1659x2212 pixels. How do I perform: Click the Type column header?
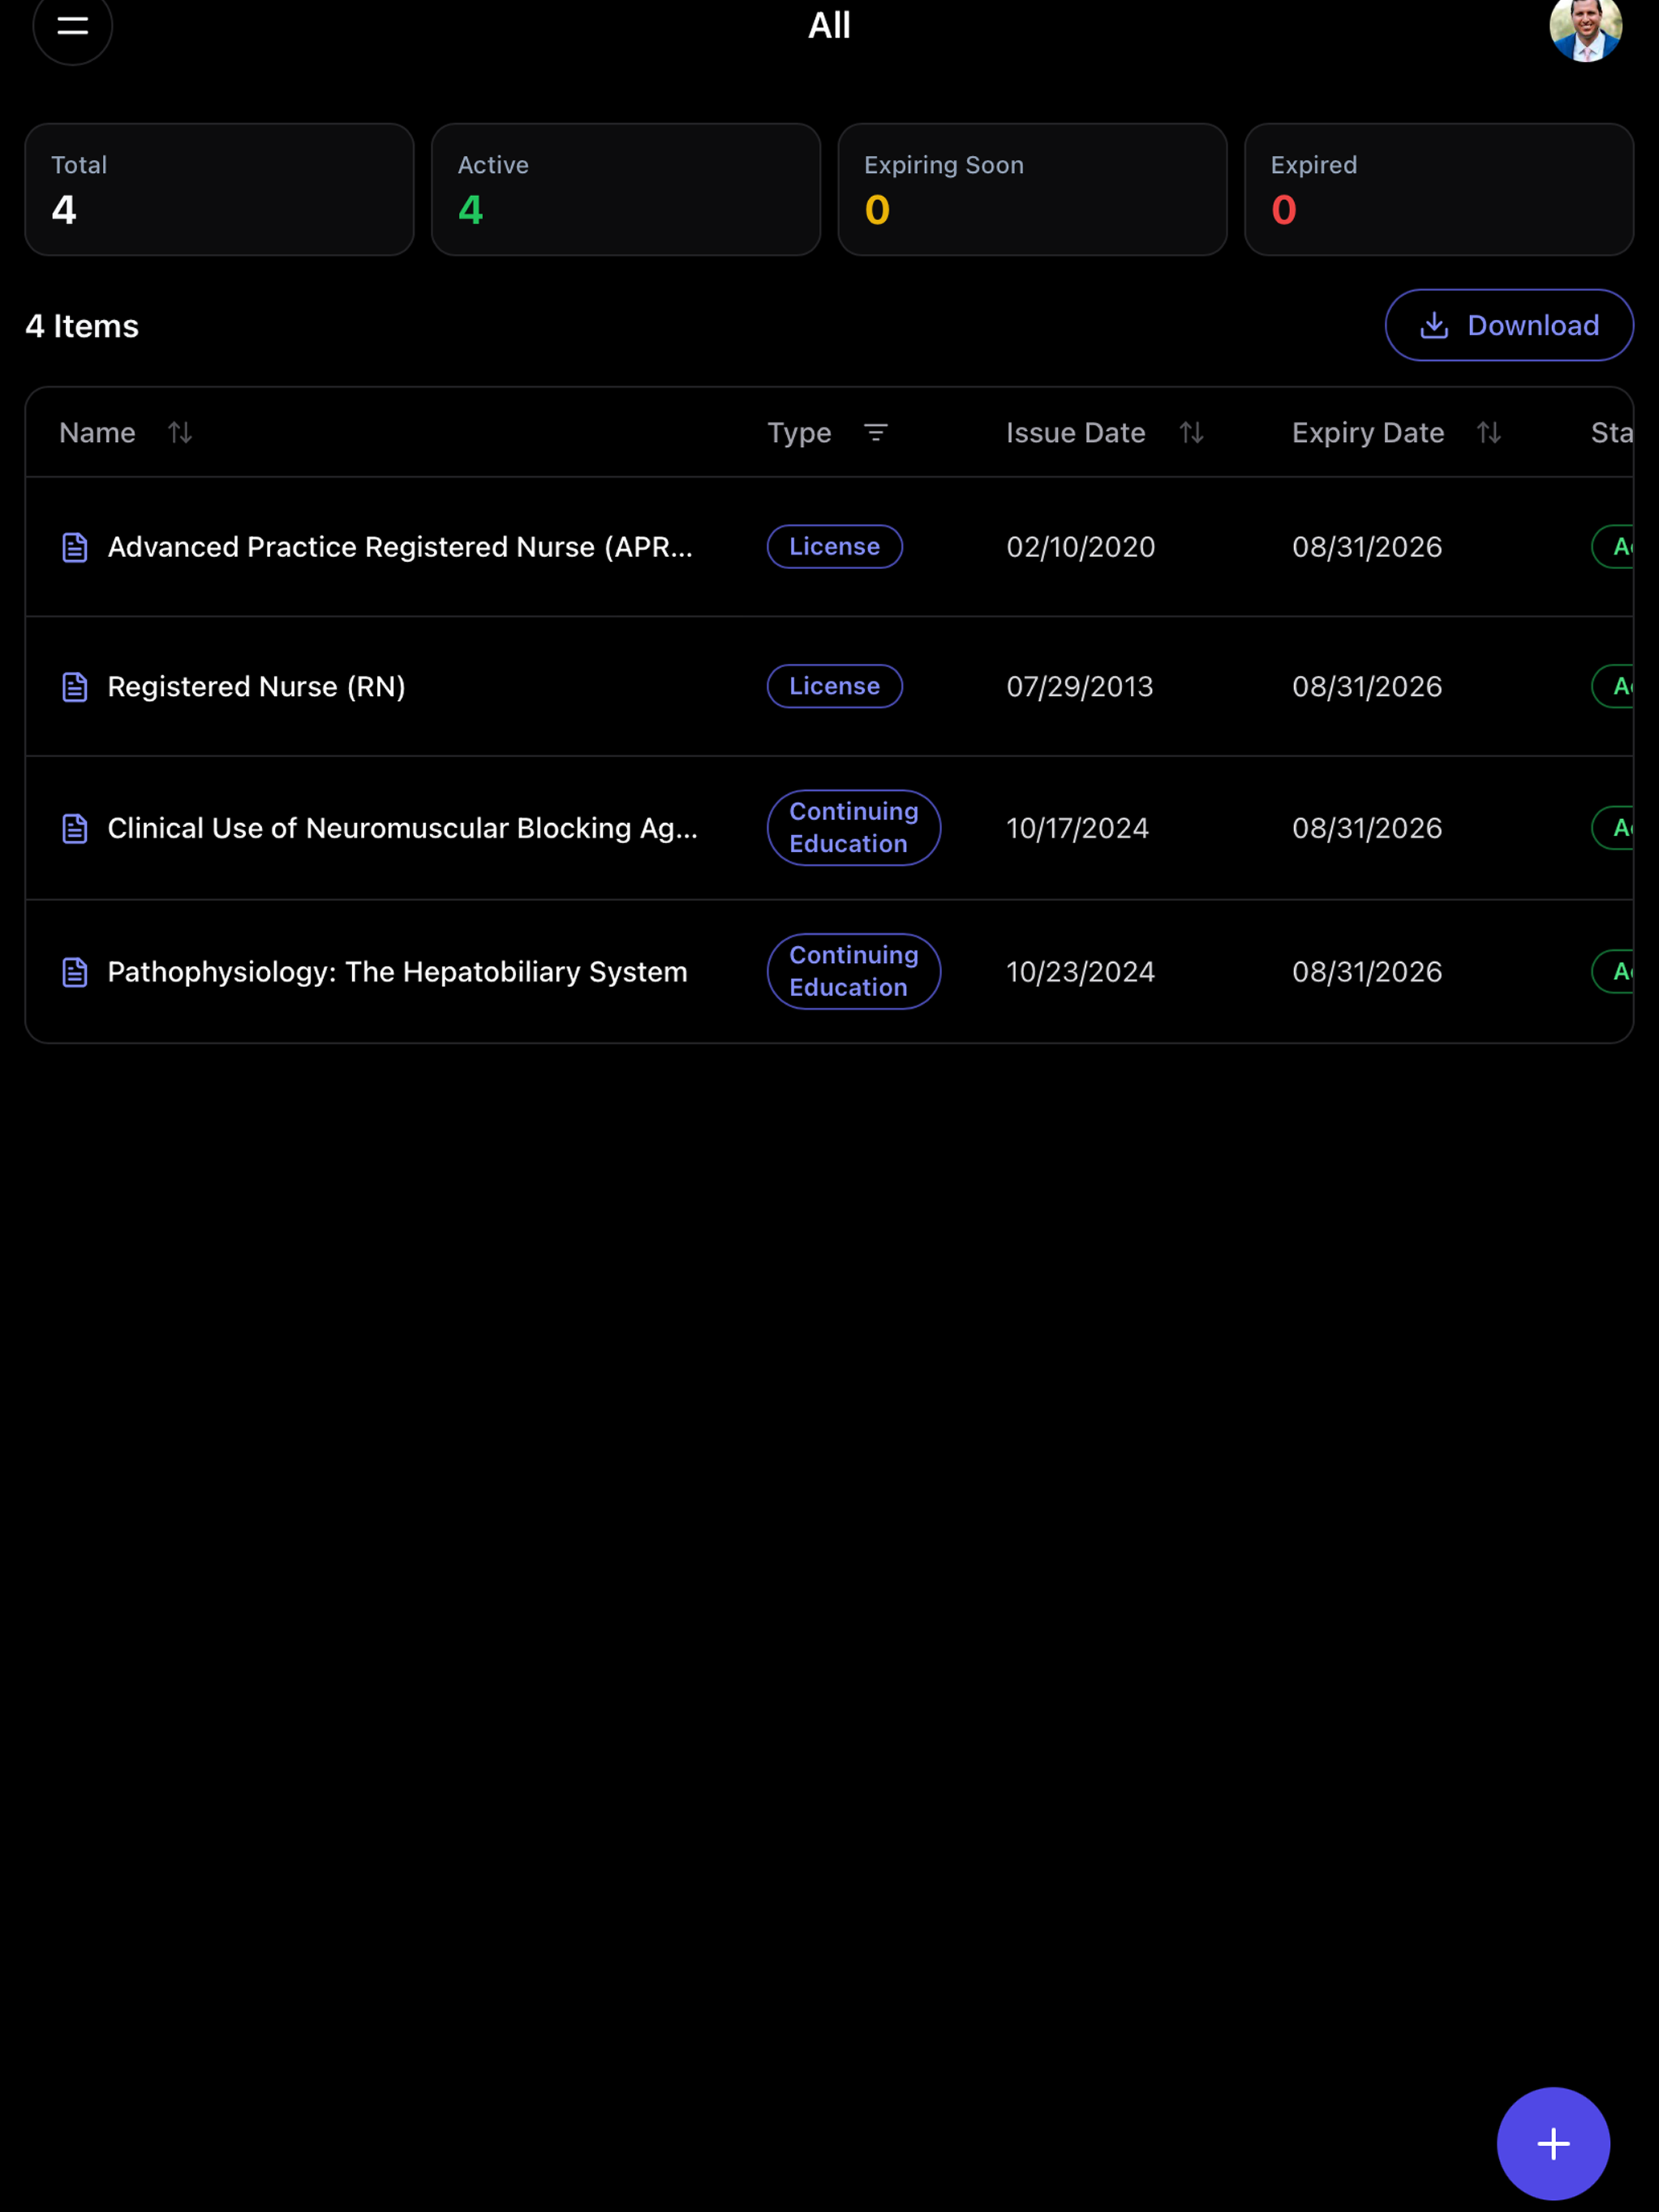[x=799, y=432]
